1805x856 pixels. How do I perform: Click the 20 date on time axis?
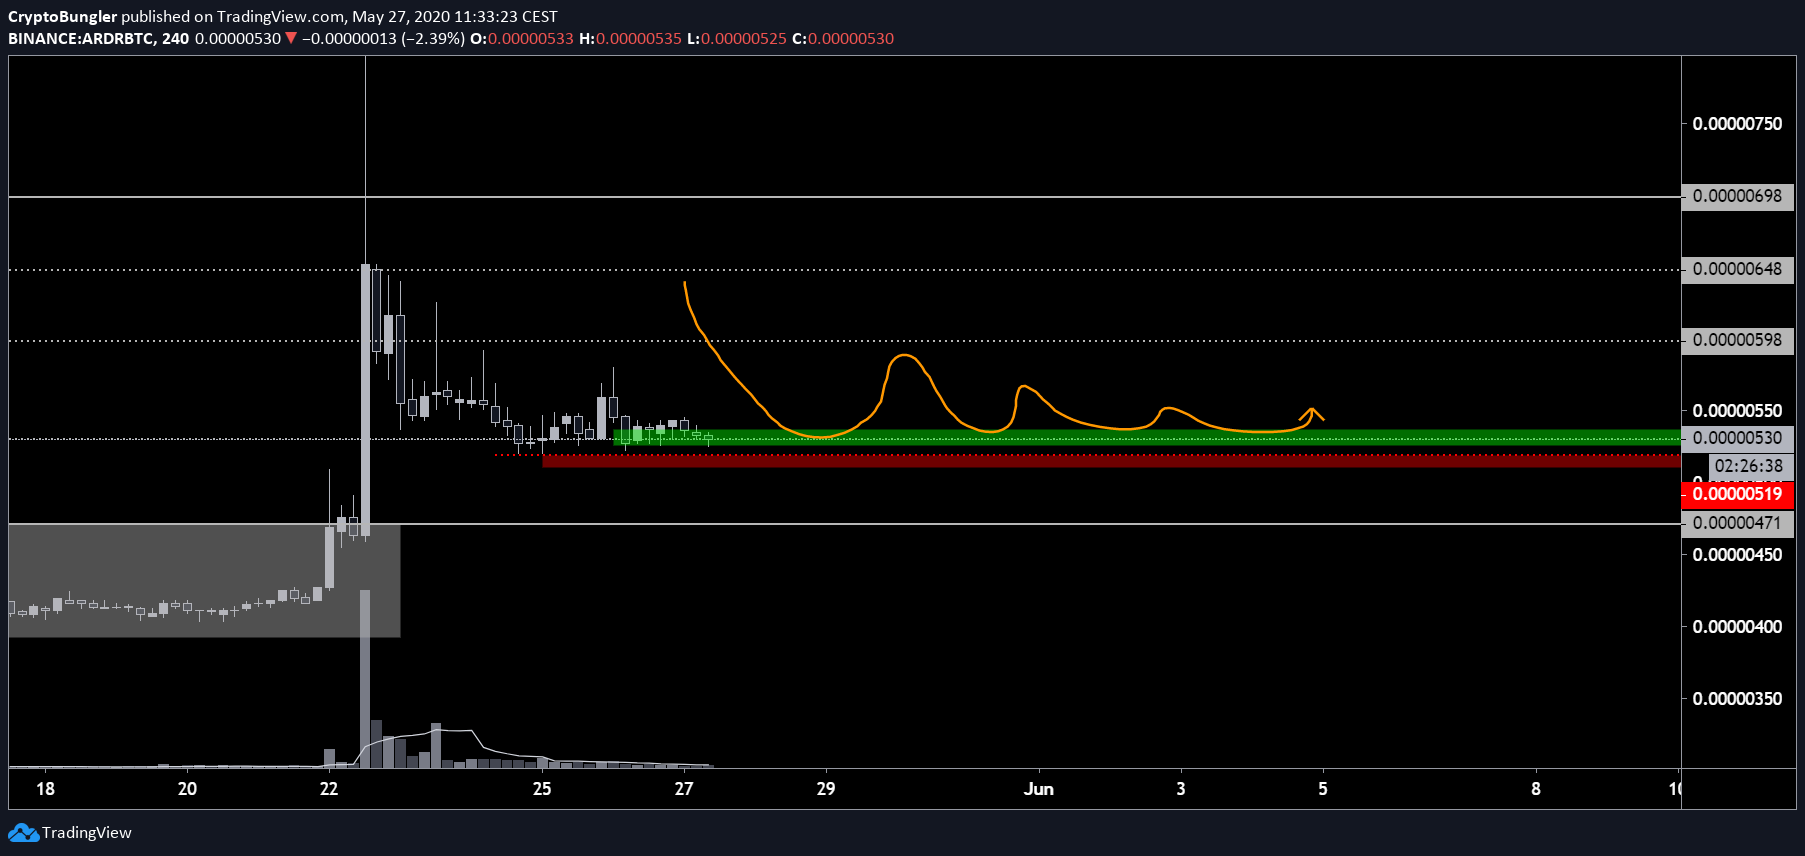coord(187,789)
